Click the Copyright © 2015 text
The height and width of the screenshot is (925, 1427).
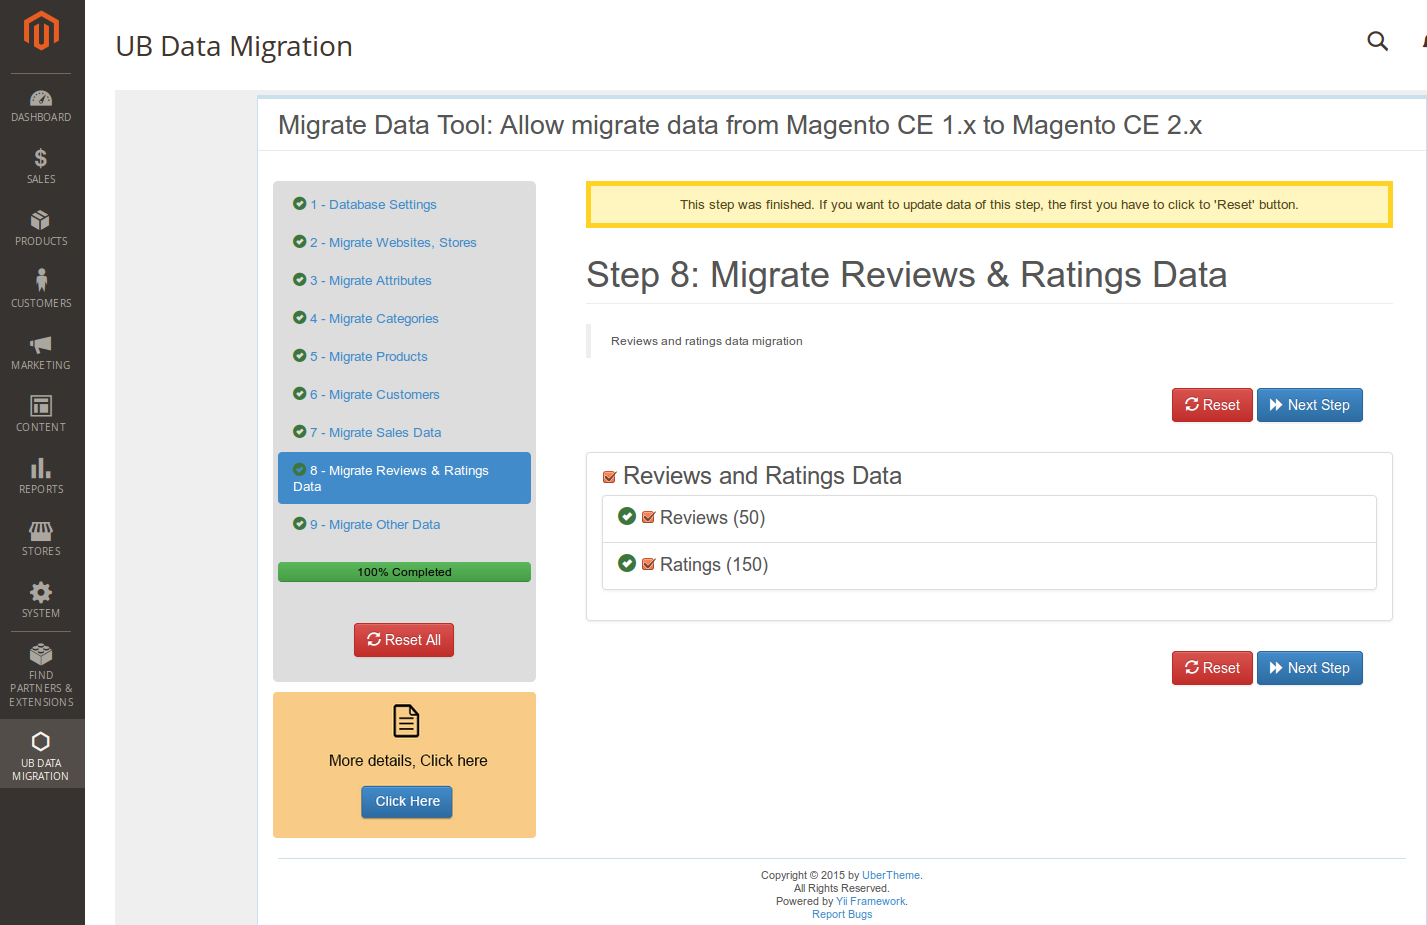pyautogui.click(x=803, y=875)
